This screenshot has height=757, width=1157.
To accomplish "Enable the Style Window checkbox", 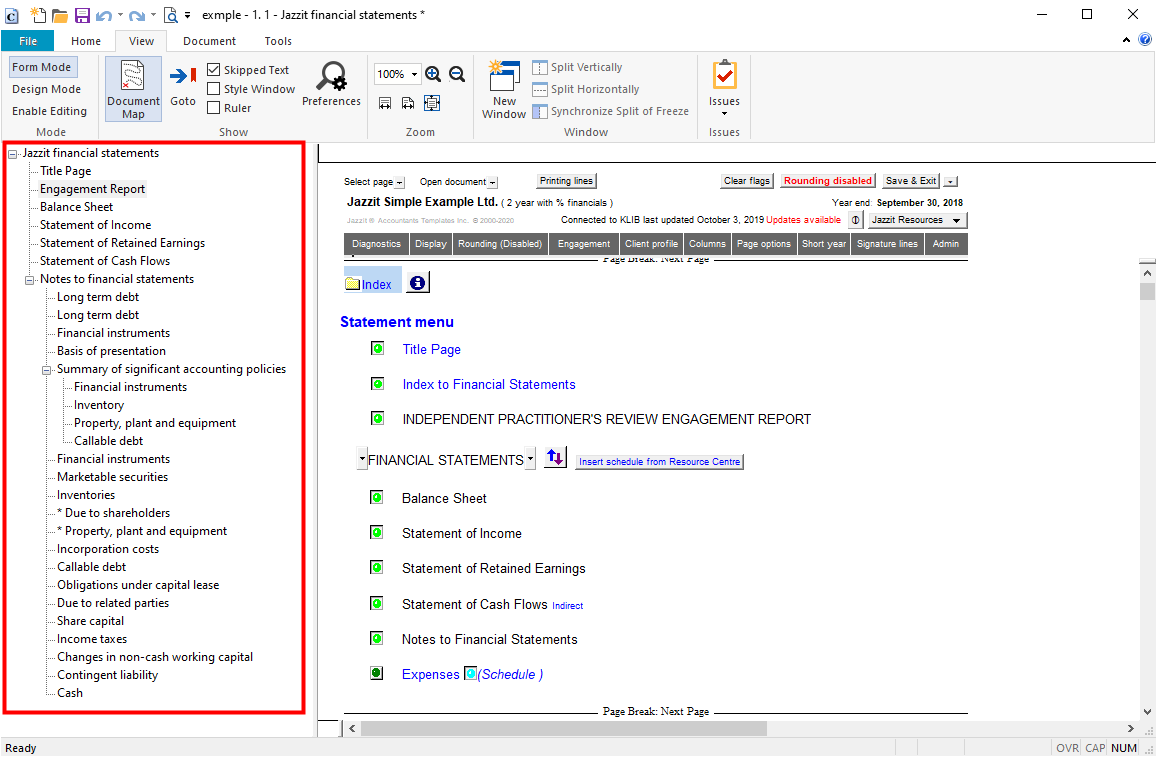I will pyautogui.click(x=214, y=89).
